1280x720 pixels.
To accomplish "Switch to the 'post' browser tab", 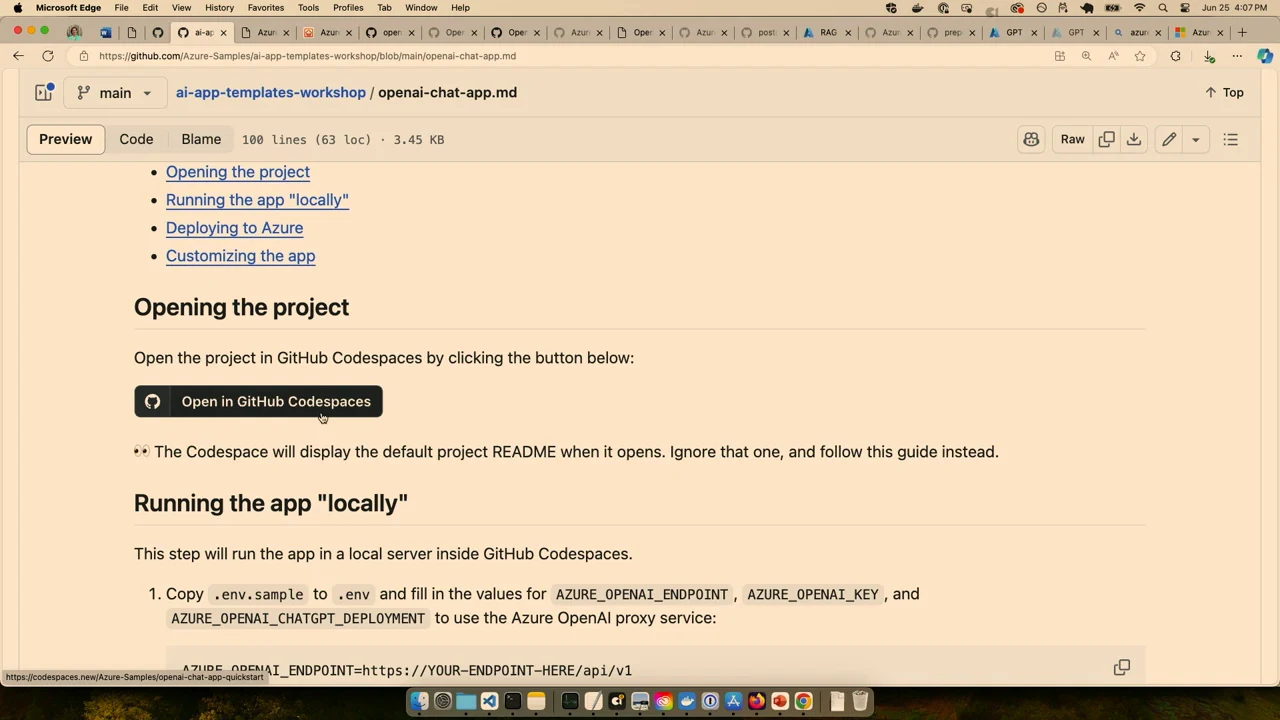I will point(767,32).
